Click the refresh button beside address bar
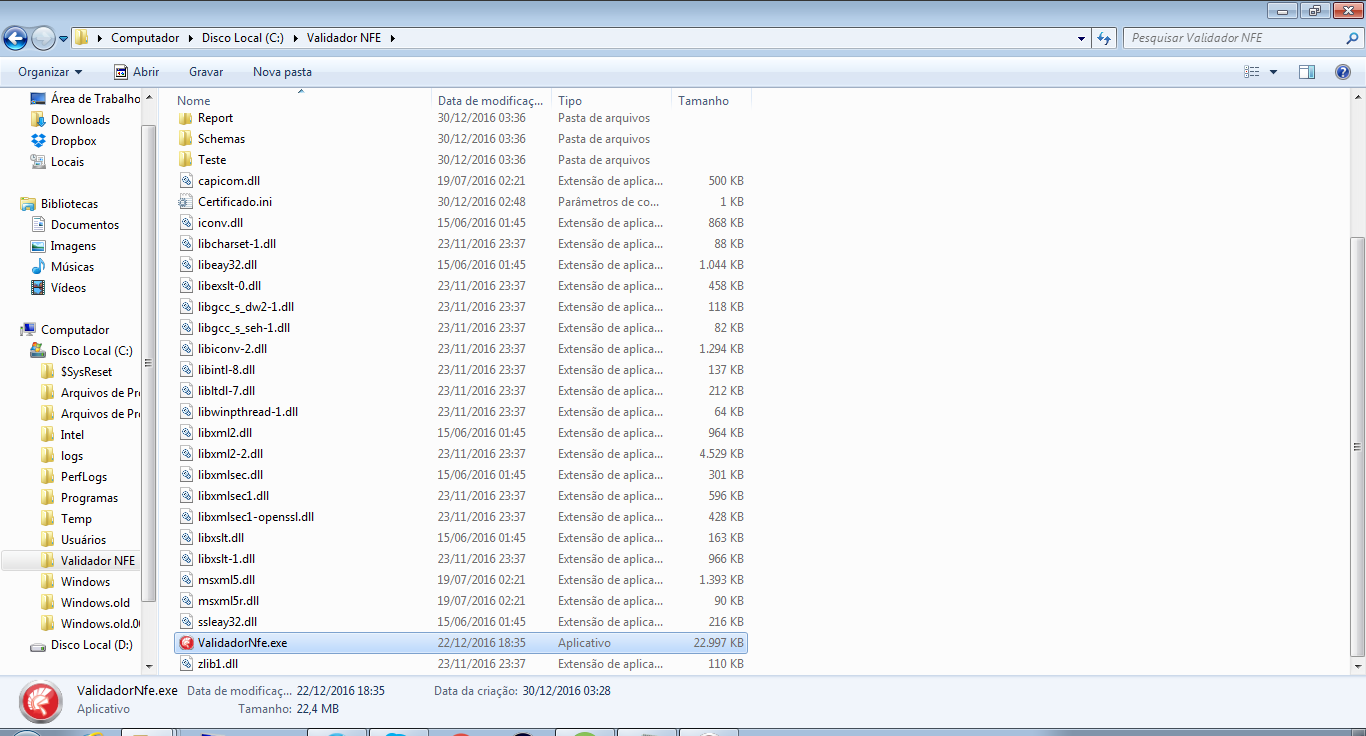The height and width of the screenshot is (736, 1366). click(x=1104, y=38)
